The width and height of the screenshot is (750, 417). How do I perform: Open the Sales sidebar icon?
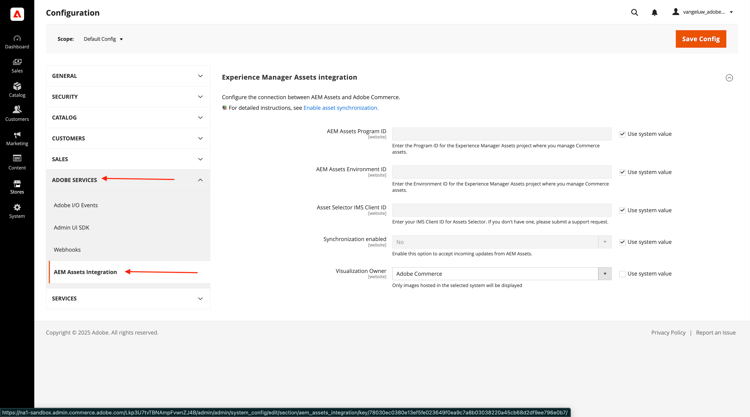(17, 66)
